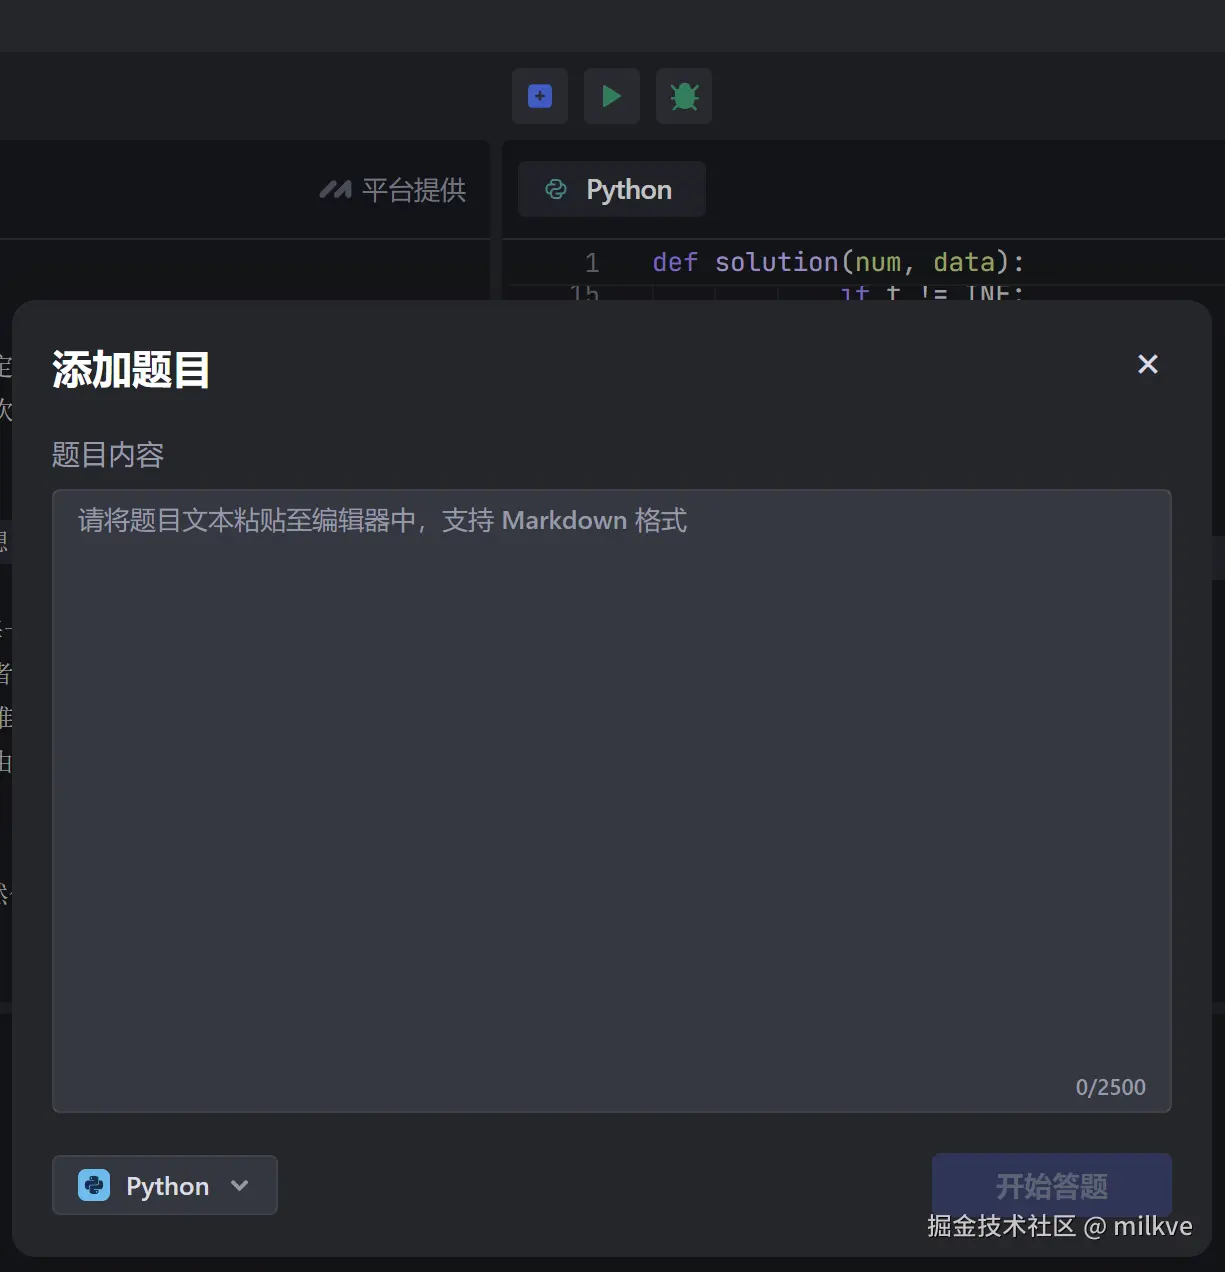Click the def solution(num, data) code line
1225x1272 pixels.
tap(838, 262)
